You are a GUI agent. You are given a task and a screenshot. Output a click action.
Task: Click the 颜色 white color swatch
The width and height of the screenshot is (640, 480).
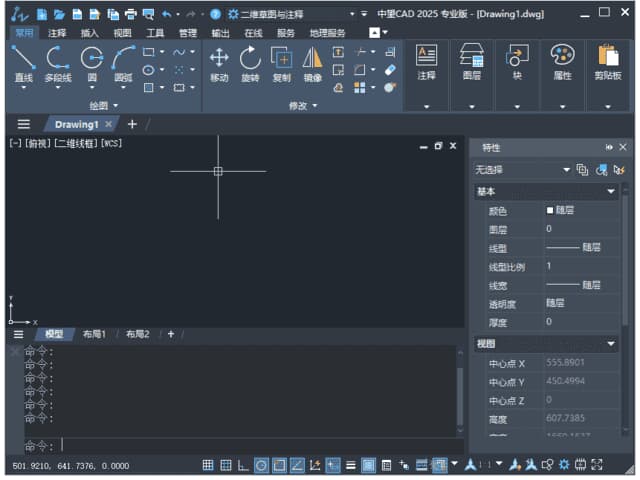[x=549, y=211]
